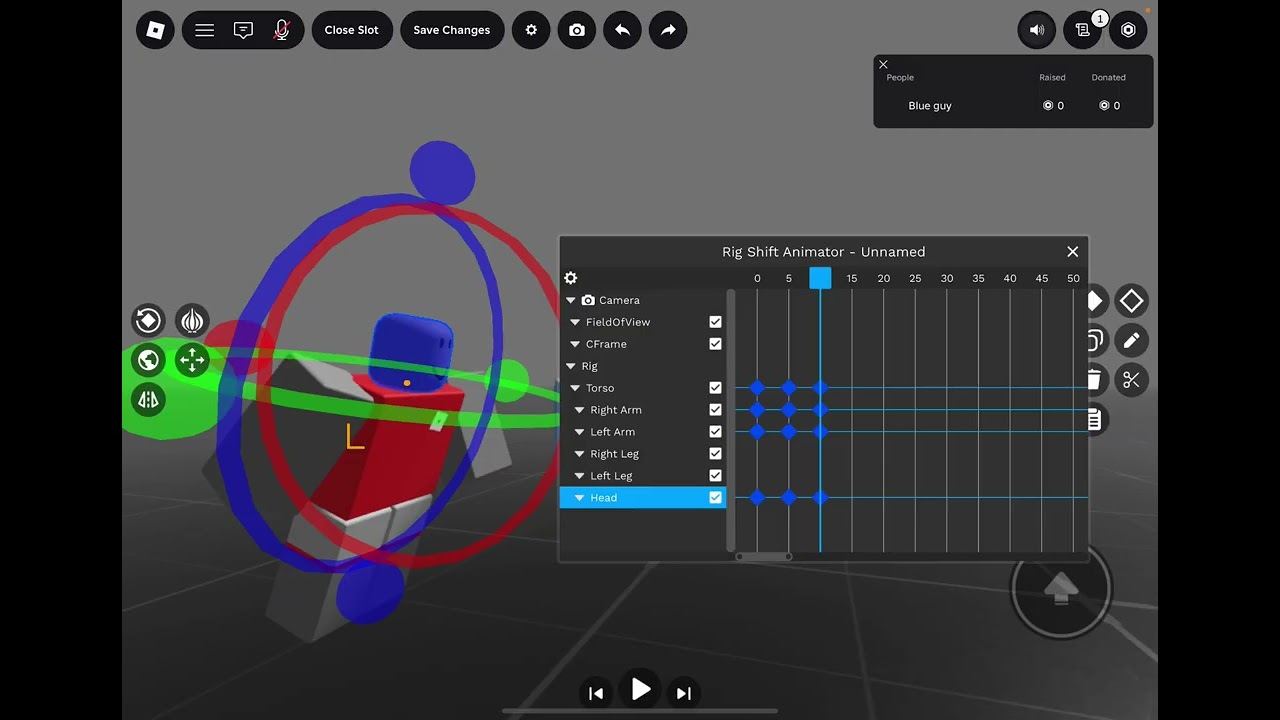The width and height of the screenshot is (1280, 720).
Task: Collapse the FieldOfView track
Action: click(x=575, y=322)
